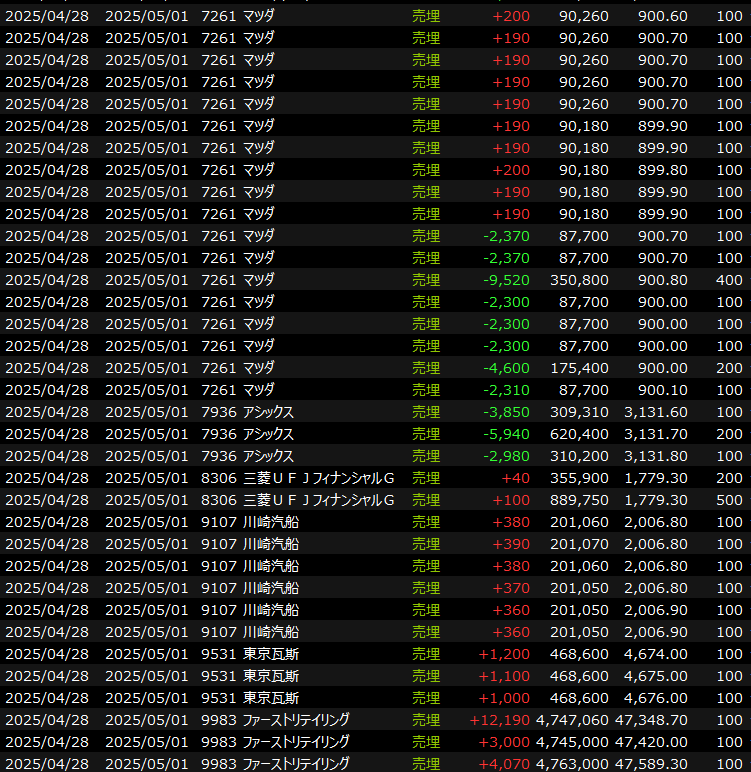Viewport: 751px width, 772px height.
Task: Select the Tokyo Gas +1,200 profit cell
Action: click(506, 654)
